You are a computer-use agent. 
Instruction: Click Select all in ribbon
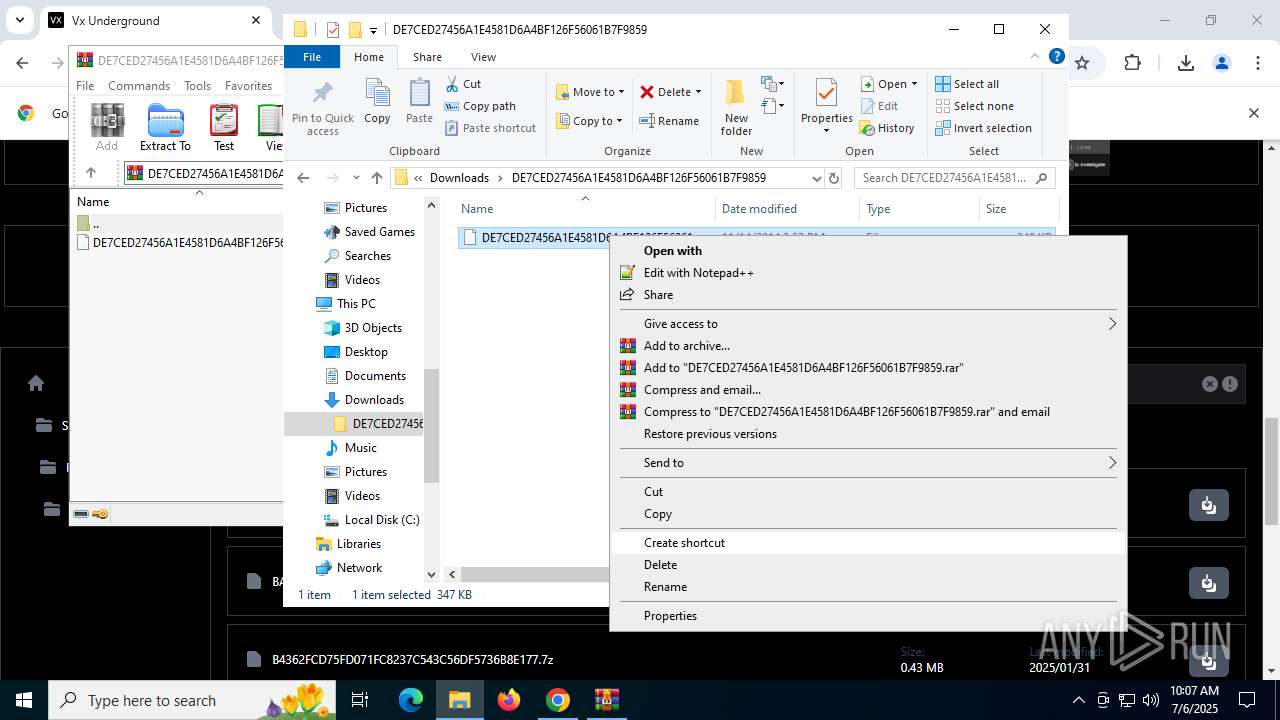[x=967, y=84]
